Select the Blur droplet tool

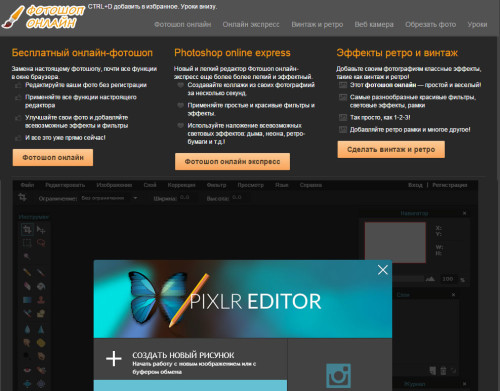(27, 330)
